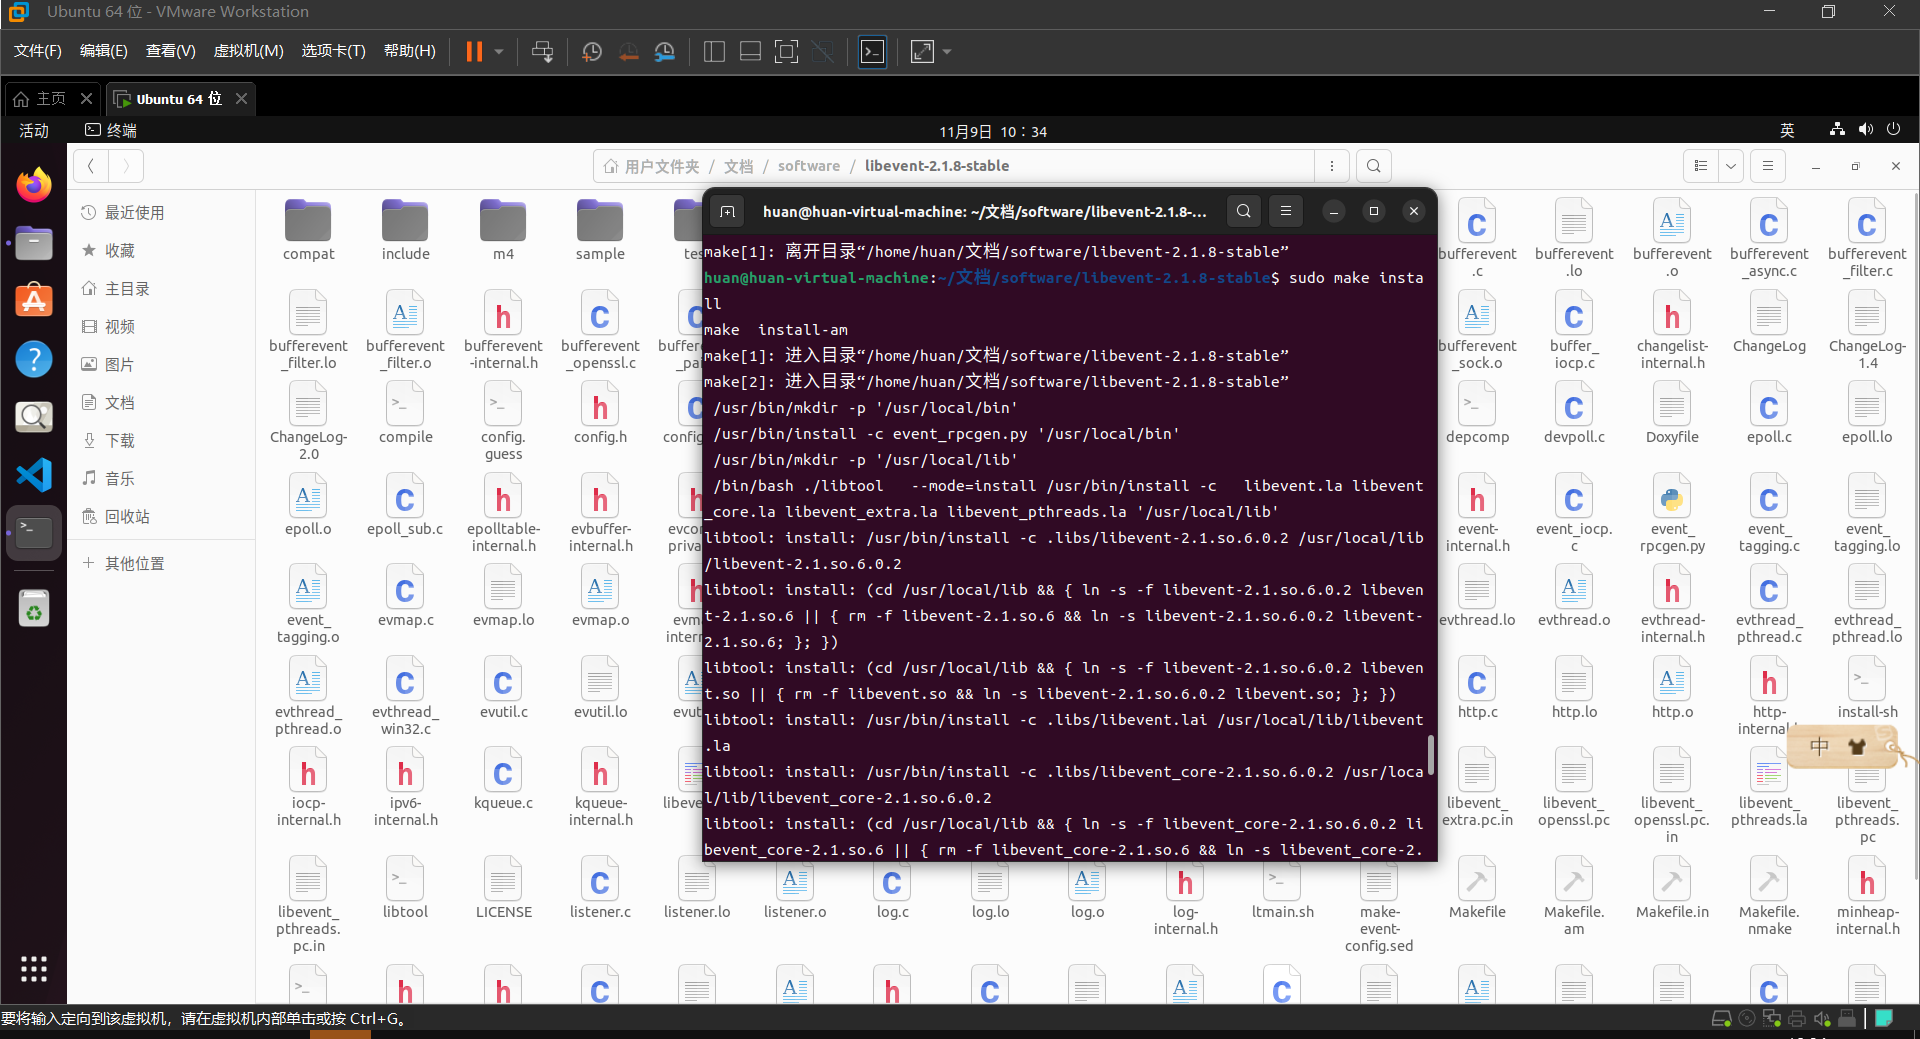Toggle the VM console view mode
Viewport: 1920px width, 1039px height.
point(872,51)
